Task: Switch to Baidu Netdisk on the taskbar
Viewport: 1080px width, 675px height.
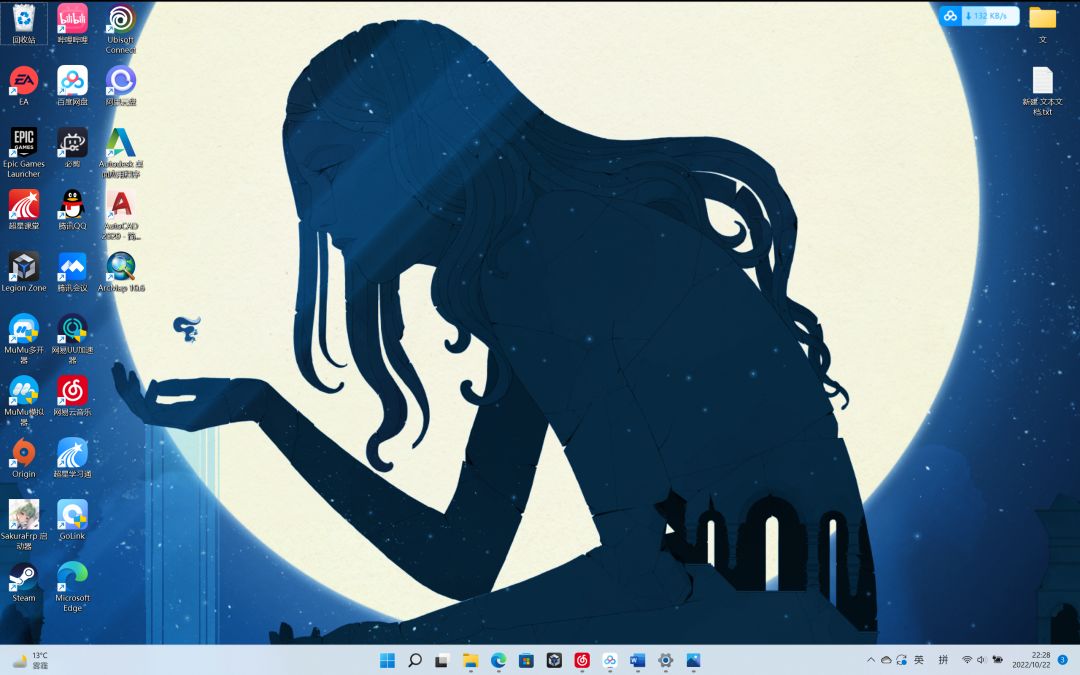Action: coord(610,660)
